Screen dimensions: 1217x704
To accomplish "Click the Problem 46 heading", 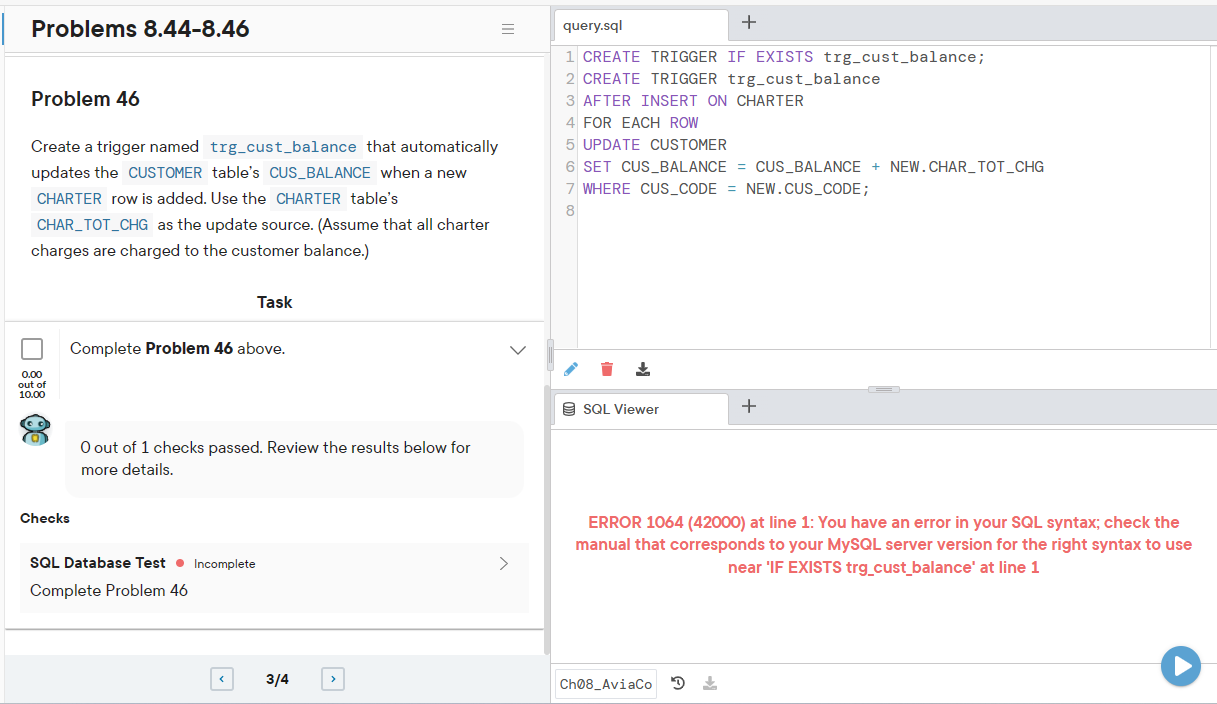I will pos(86,99).
